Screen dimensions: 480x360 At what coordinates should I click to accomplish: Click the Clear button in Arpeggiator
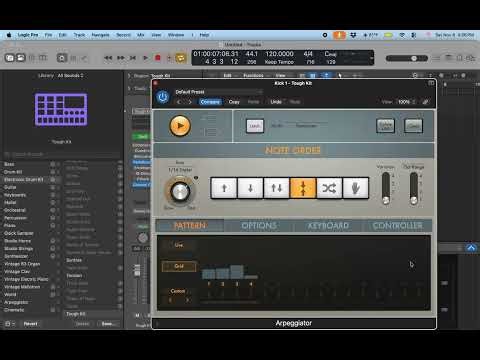413,126
